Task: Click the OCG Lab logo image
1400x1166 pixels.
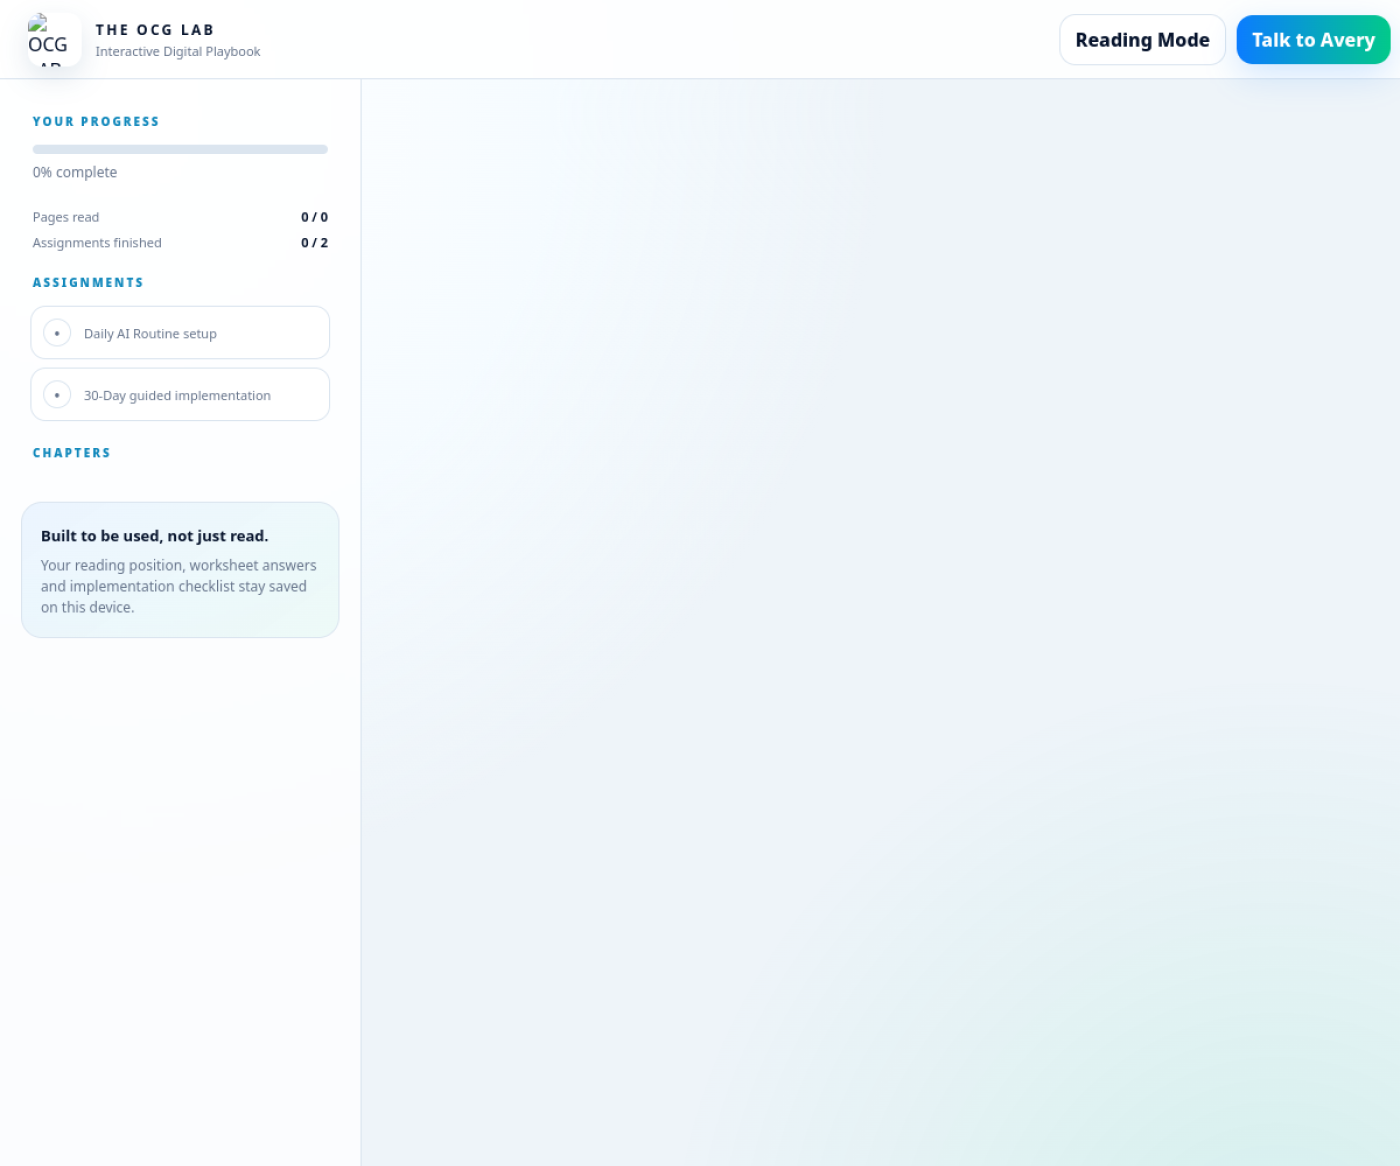Action: [x=54, y=40]
